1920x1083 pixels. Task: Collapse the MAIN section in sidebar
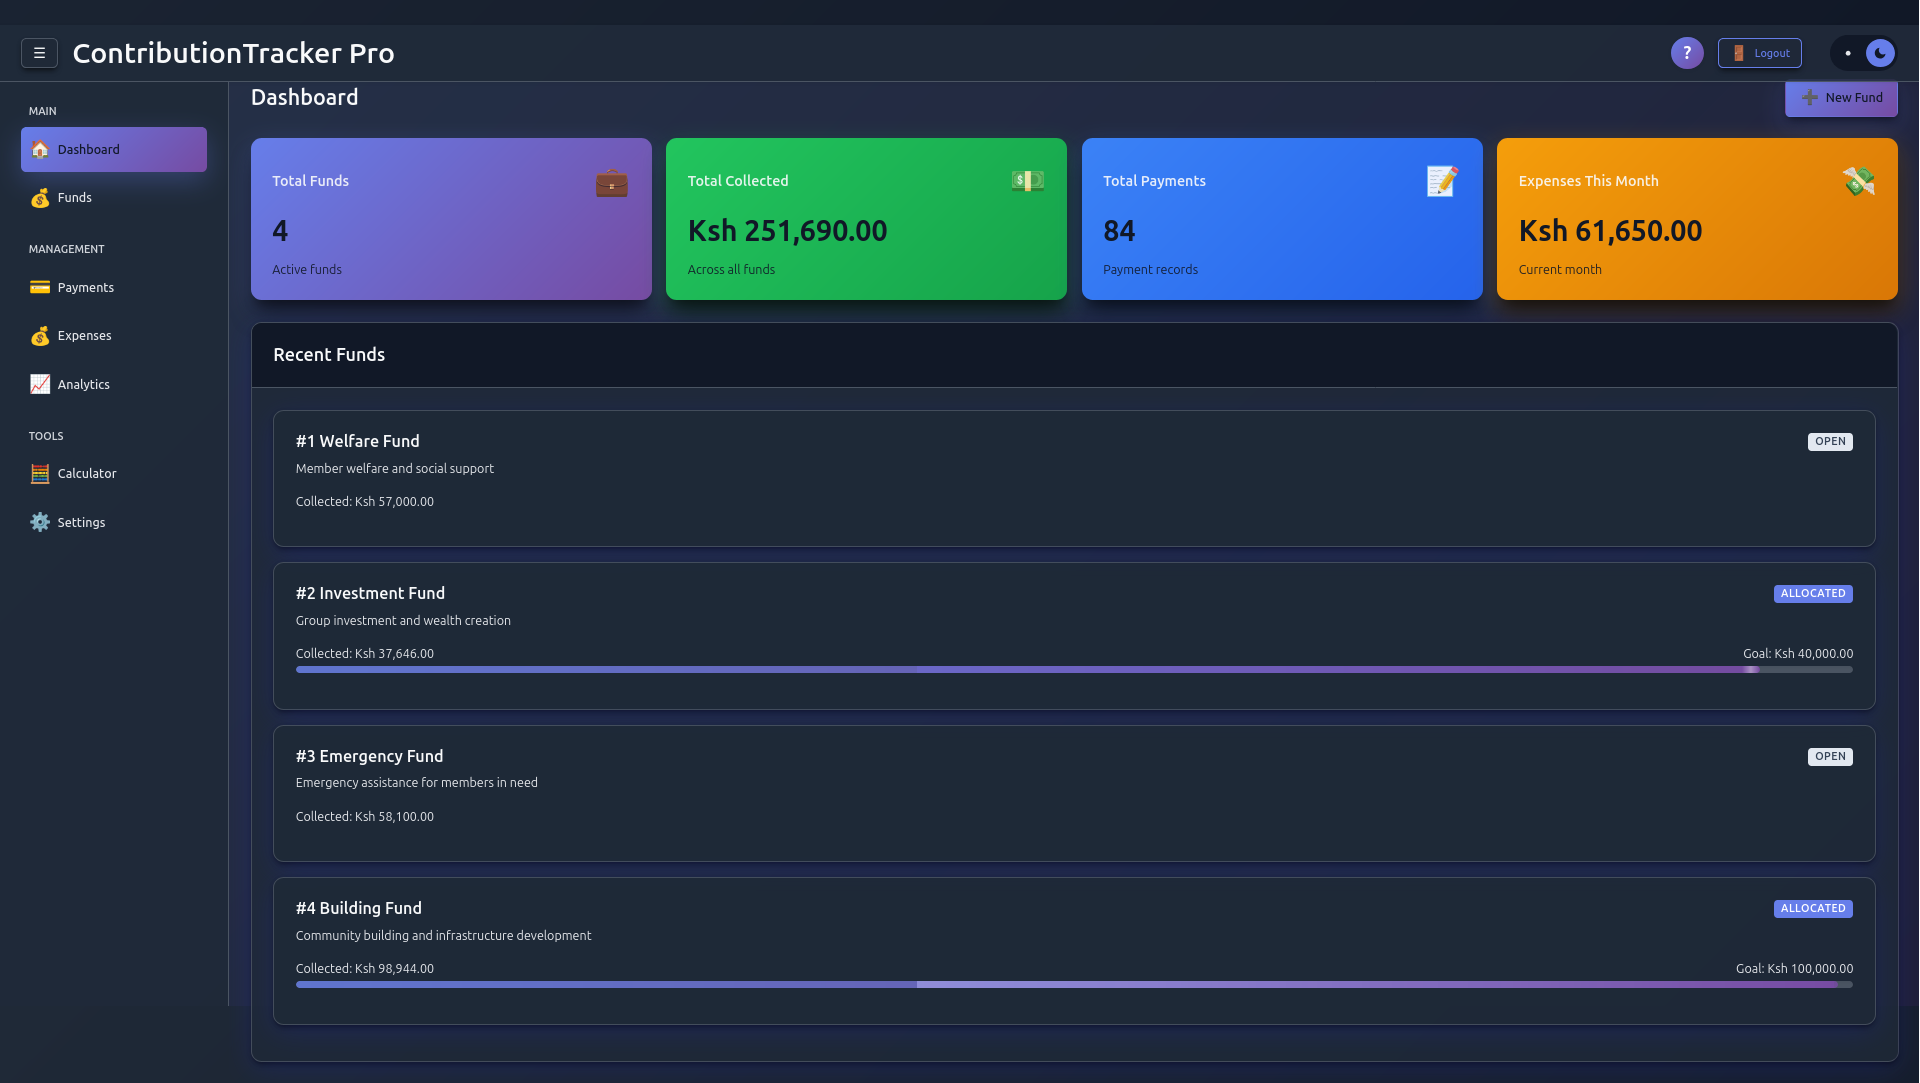pyautogui.click(x=42, y=110)
